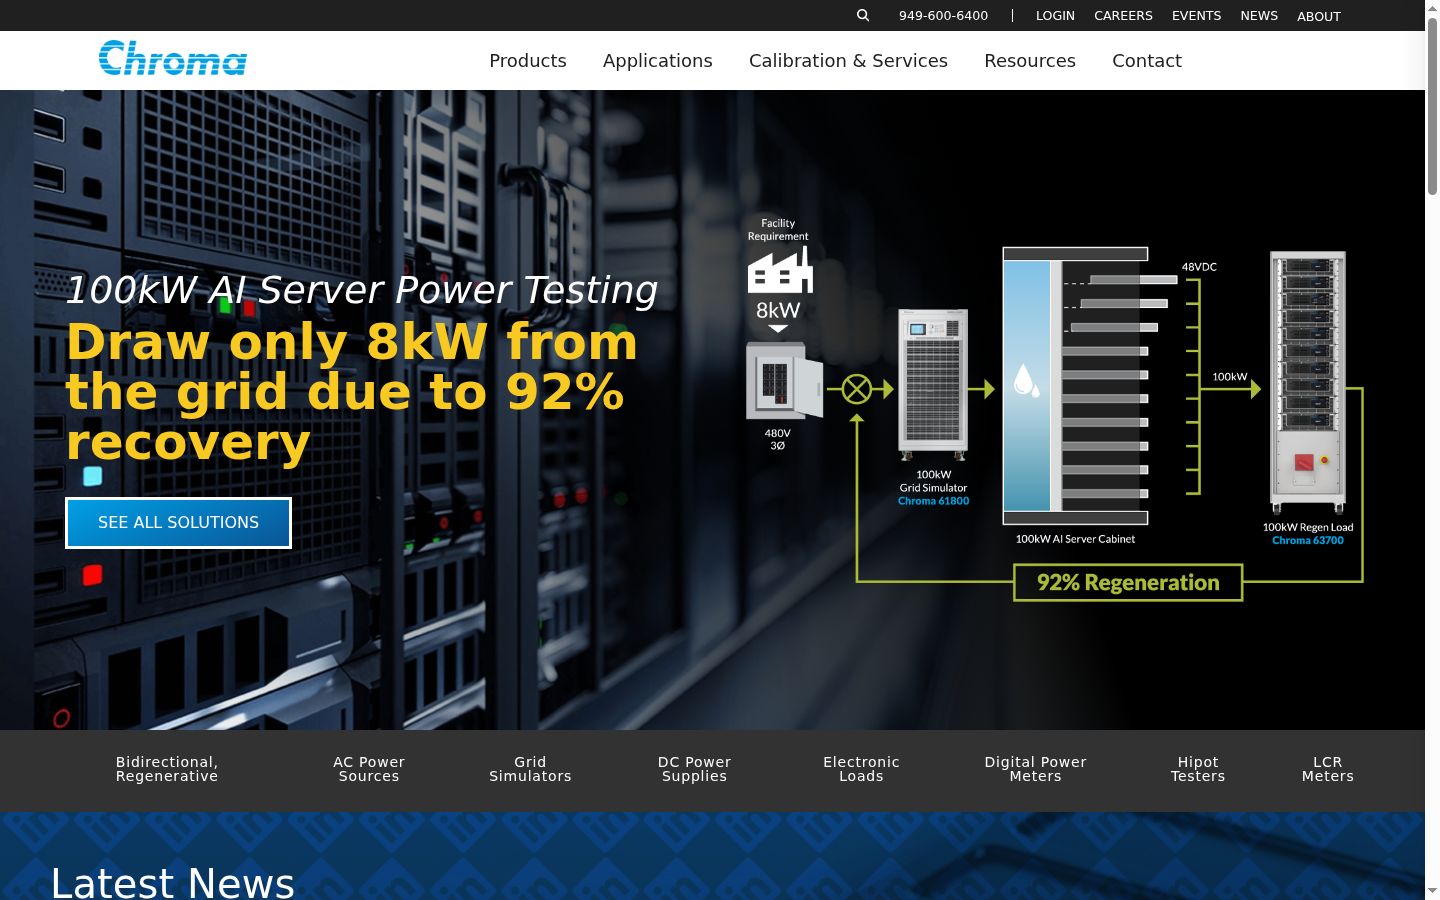Image resolution: width=1440 pixels, height=900 pixels.
Task: View the NEWS page
Action: [x=1259, y=16]
